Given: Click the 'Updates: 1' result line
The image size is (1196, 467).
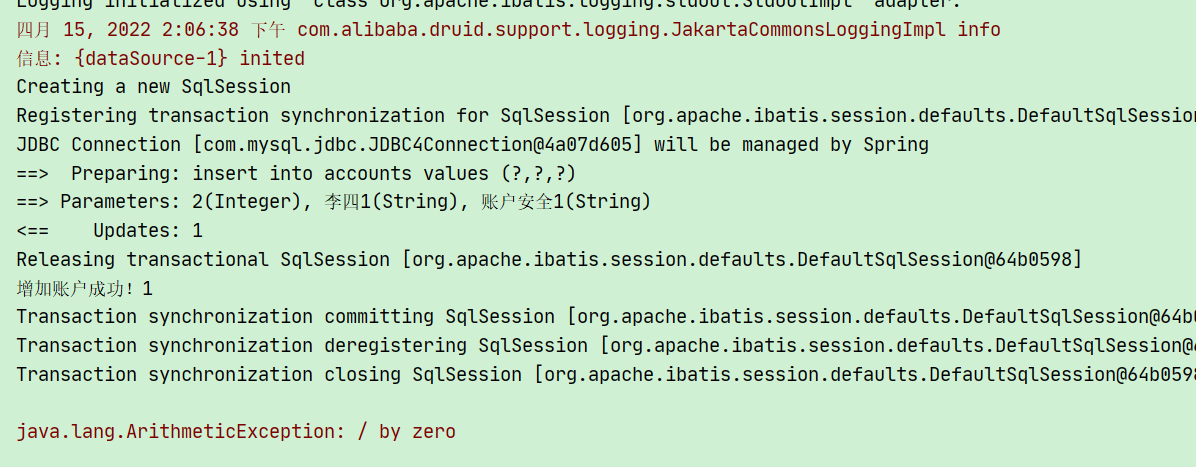Looking at the screenshot, I should 109,230.
